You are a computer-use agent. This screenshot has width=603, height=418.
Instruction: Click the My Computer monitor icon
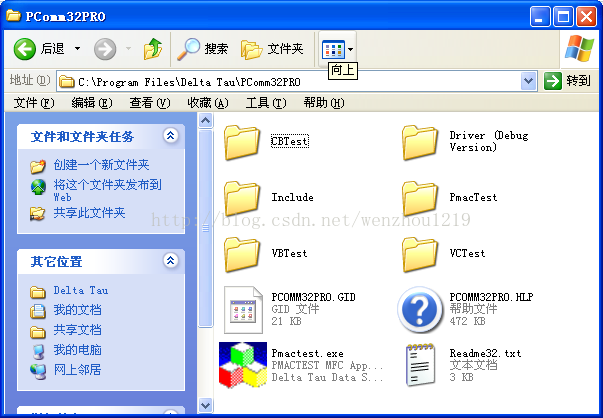coord(38,351)
